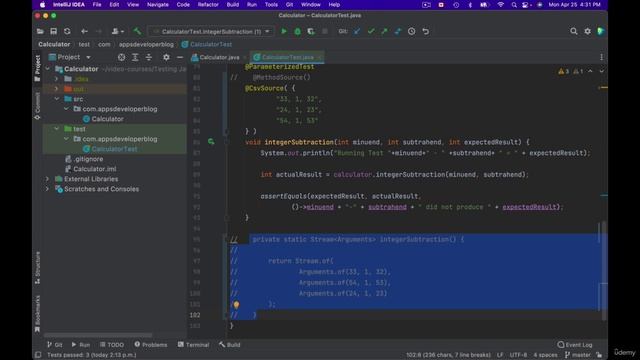
Task: Toggle the Structure side panel tab
Action: pos(38,268)
